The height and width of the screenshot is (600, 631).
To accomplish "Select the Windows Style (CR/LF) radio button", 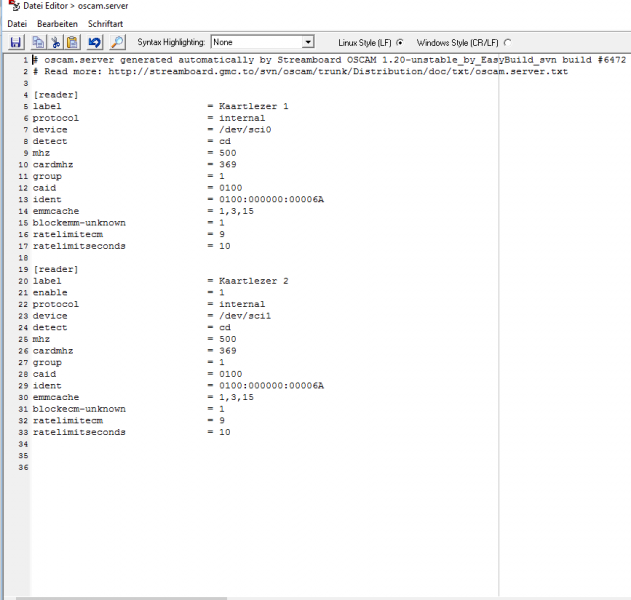I will (507, 43).
